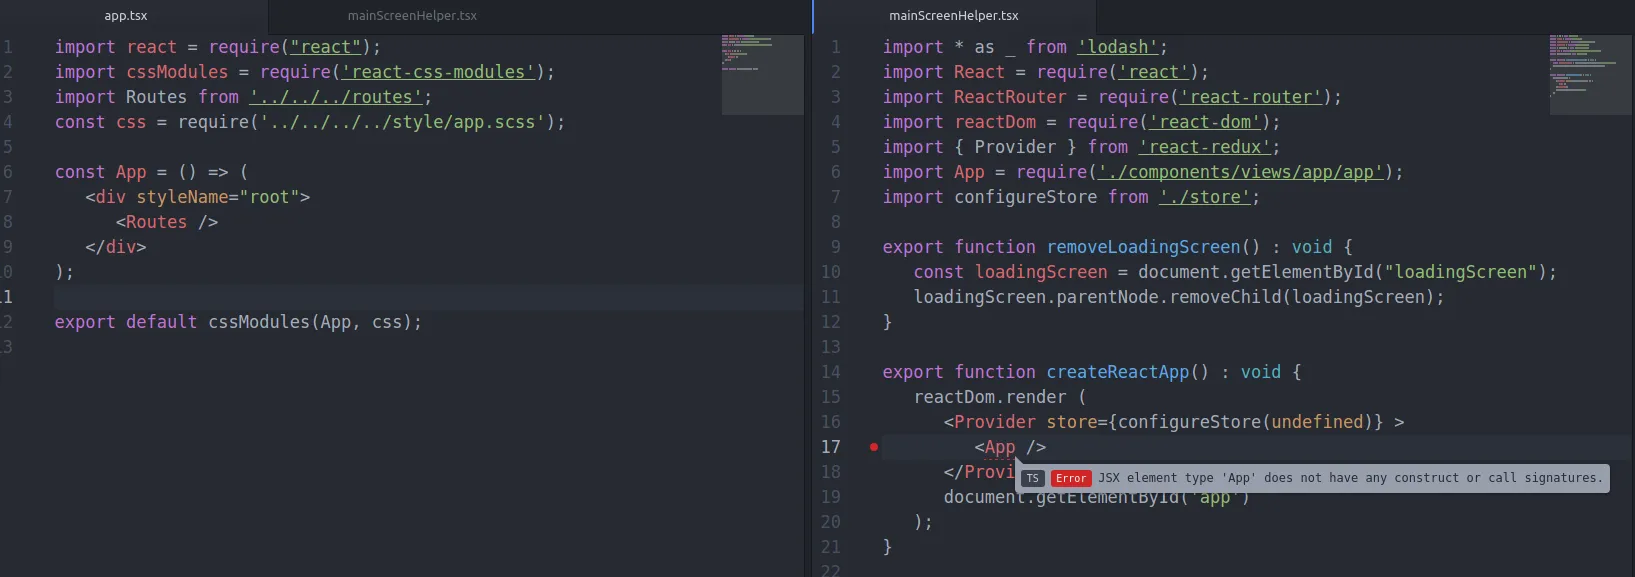Click the red Error label in tooltip
The height and width of the screenshot is (577, 1635).
(1071, 478)
